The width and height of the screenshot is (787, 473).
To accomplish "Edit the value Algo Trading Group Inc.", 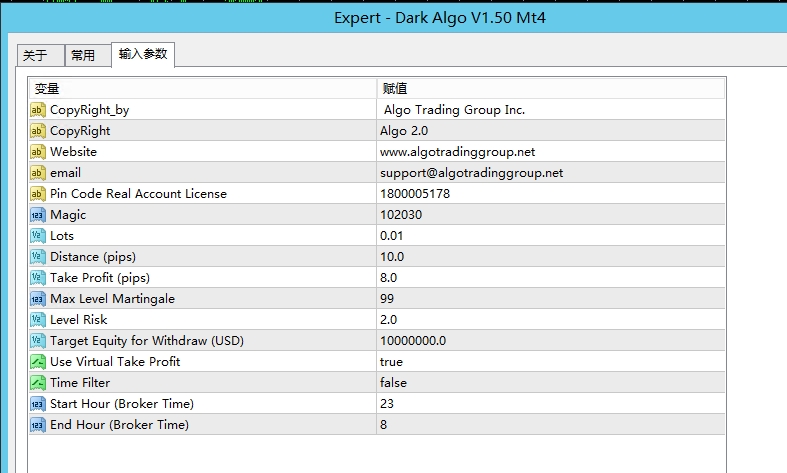I will [x=551, y=110].
